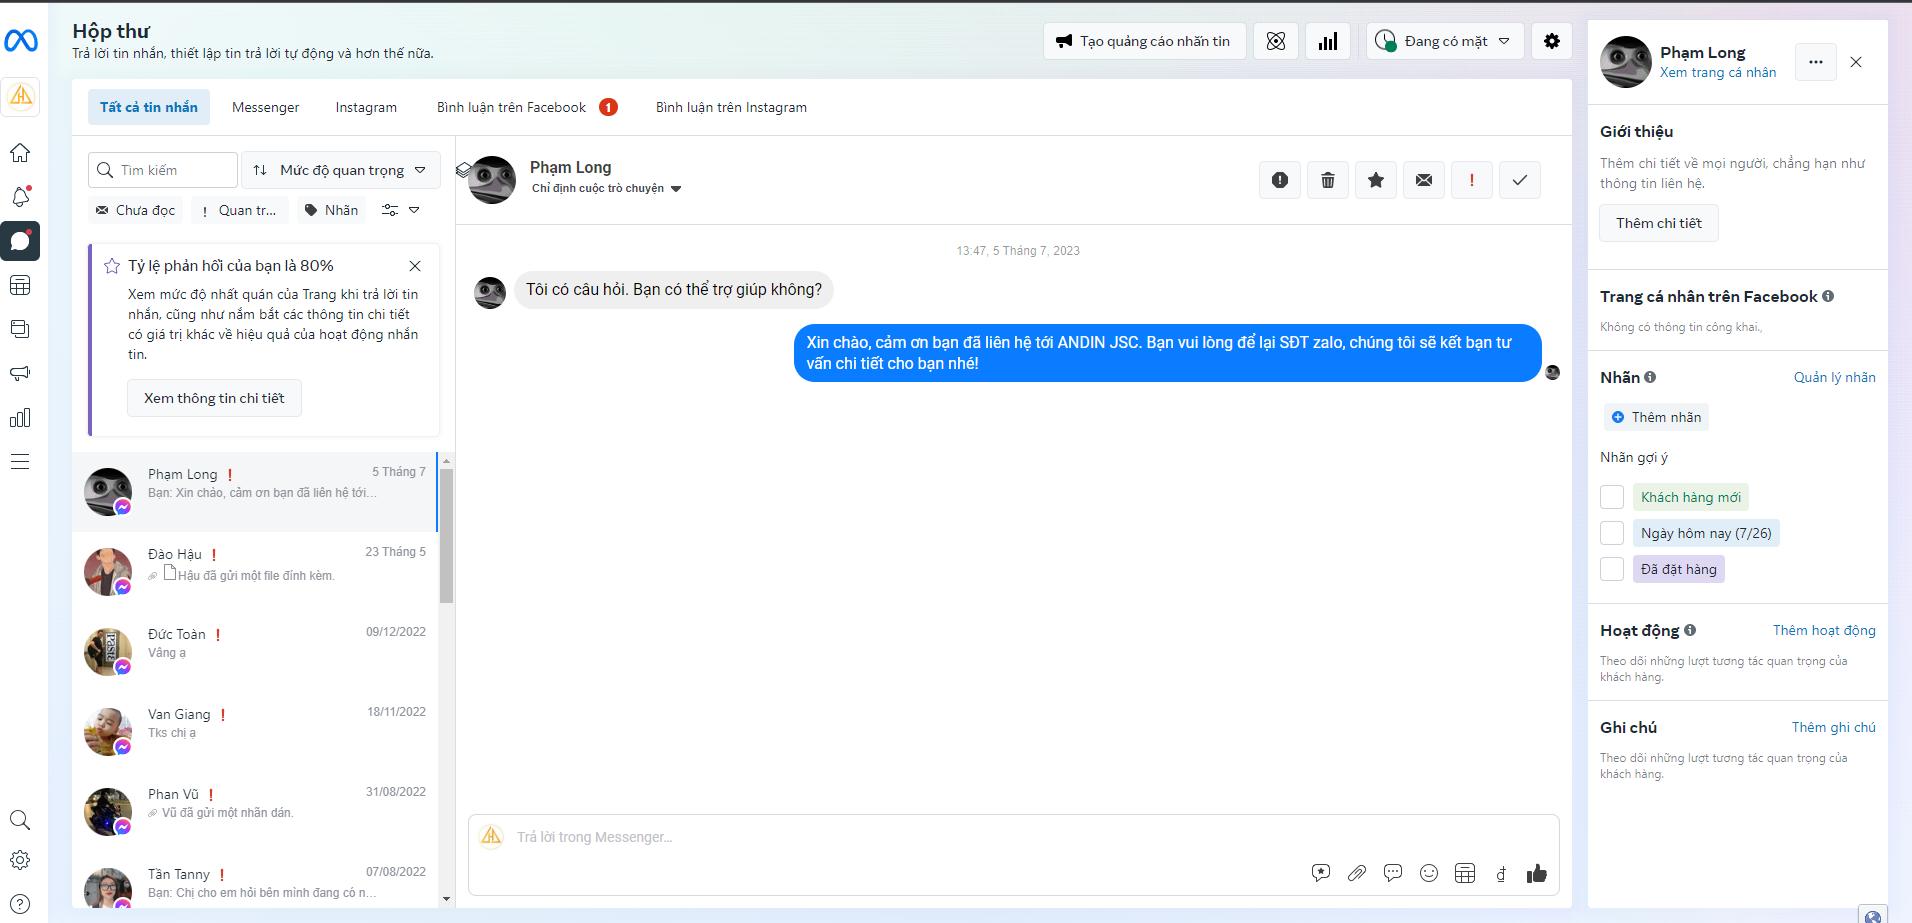Image resolution: width=1912 pixels, height=923 pixels.
Task: Click 'Xem trang cá nhân' link for Phạm Long
Action: point(1718,72)
